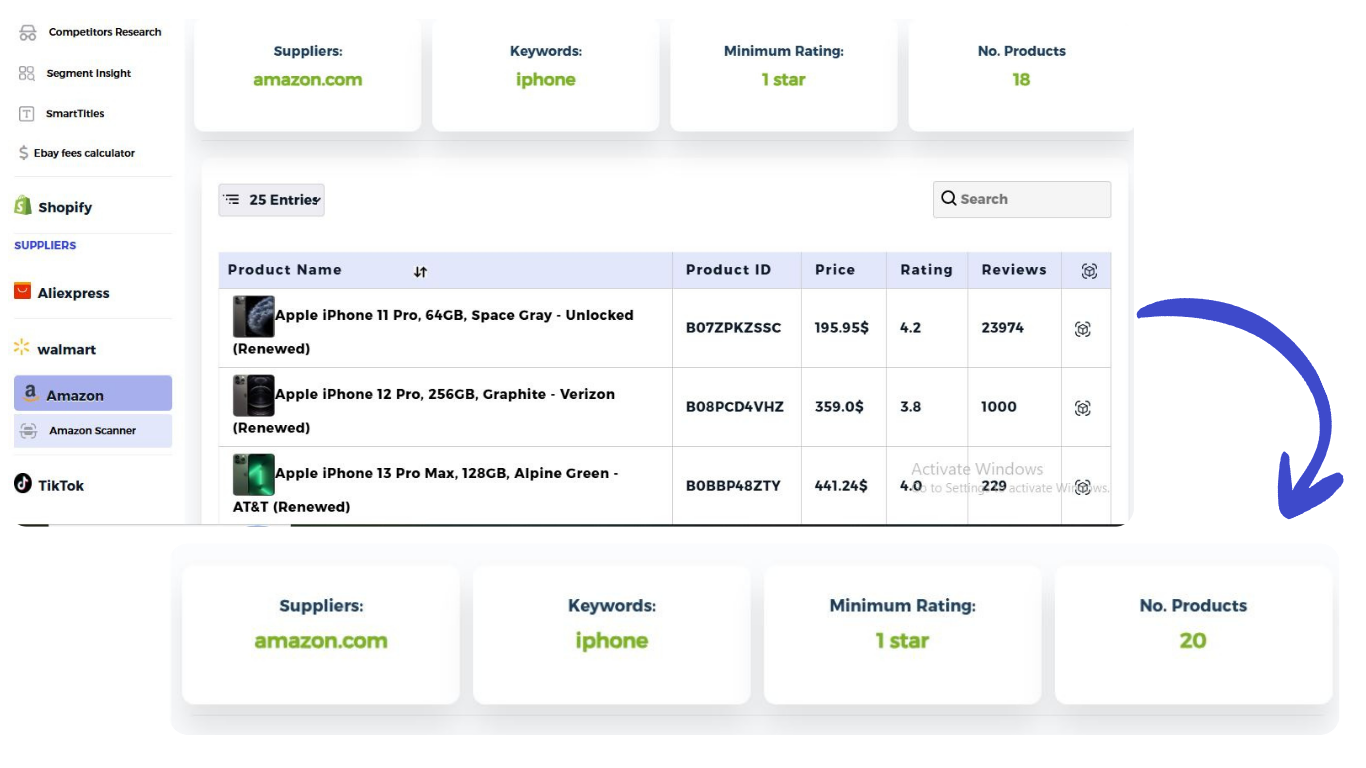Click price 441.24$
The height and width of the screenshot is (768, 1366).
pos(841,486)
